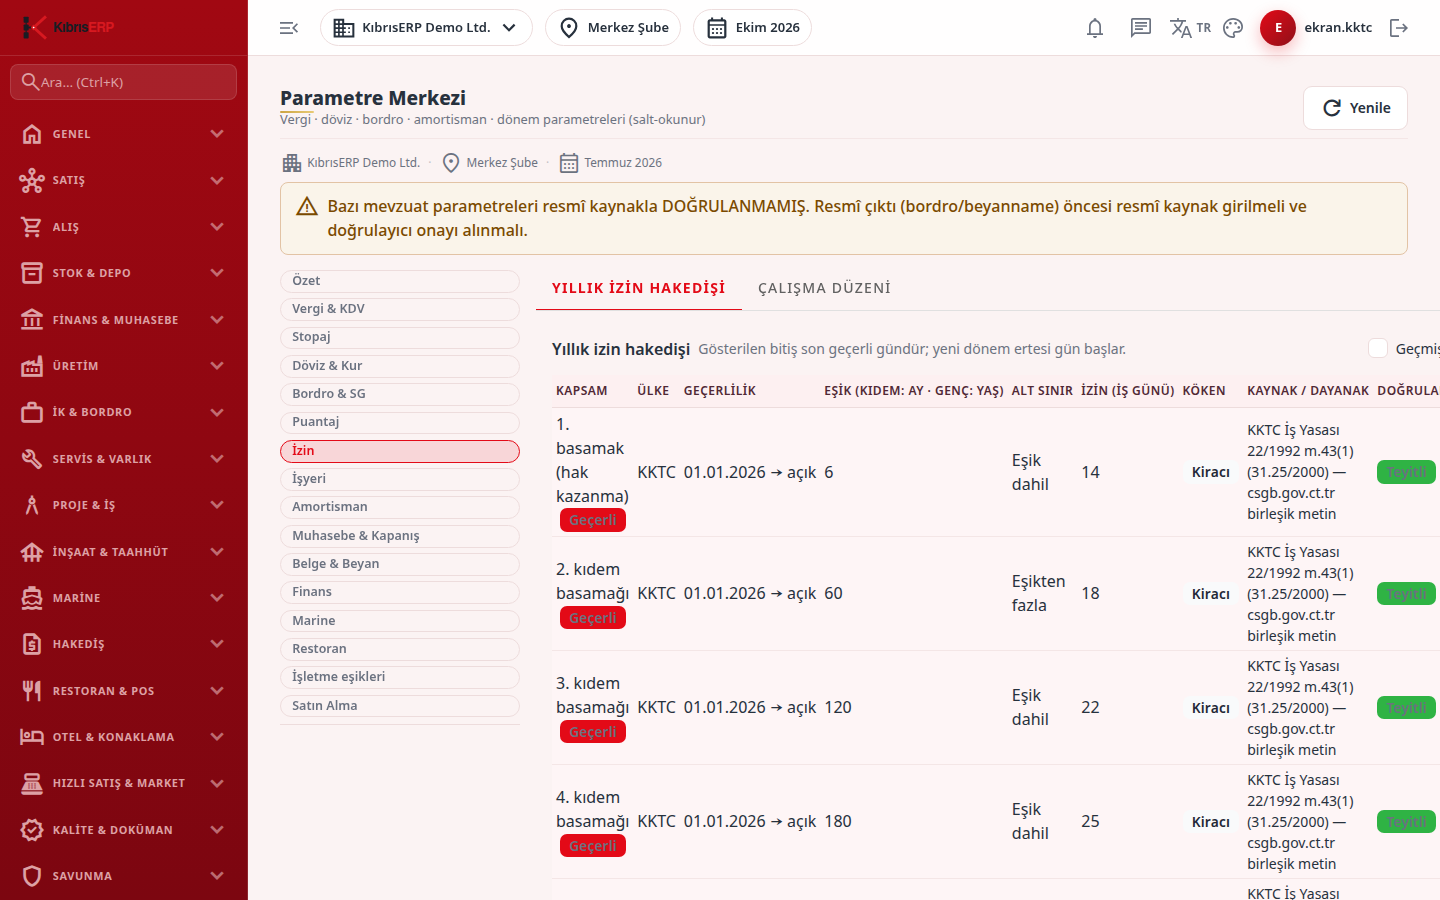1440x900 pixels.
Task: Open the Satın Alma section
Action: (400, 706)
